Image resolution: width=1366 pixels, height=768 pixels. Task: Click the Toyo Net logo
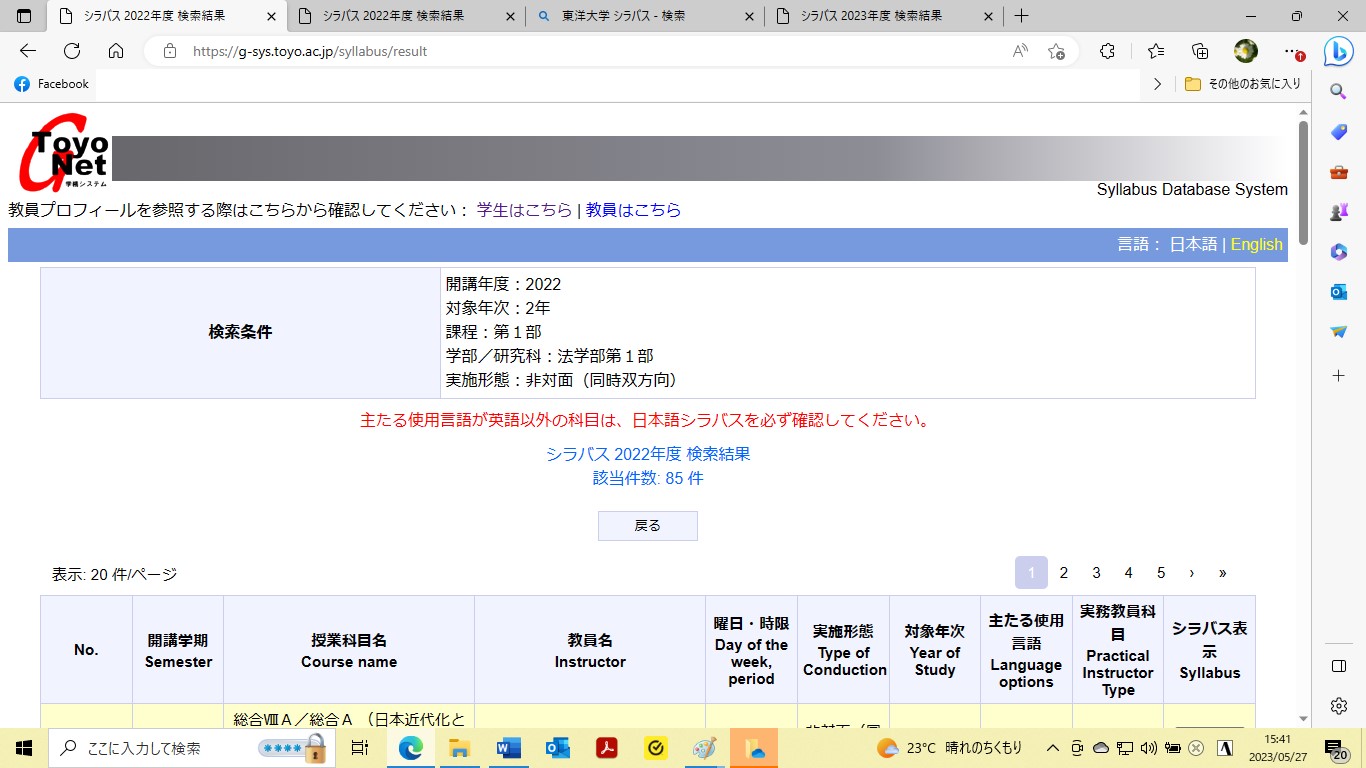click(64, 151)
